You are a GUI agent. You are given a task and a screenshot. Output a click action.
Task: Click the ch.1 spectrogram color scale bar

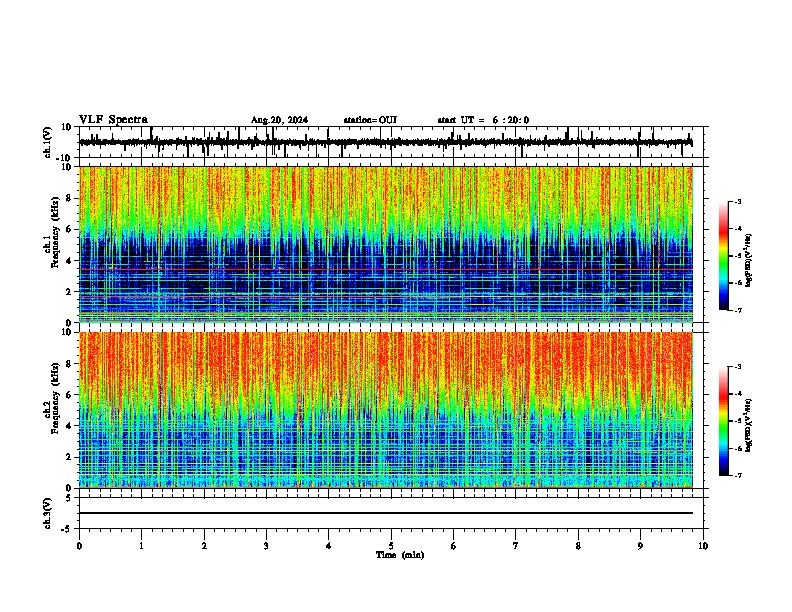coord(723,256)
